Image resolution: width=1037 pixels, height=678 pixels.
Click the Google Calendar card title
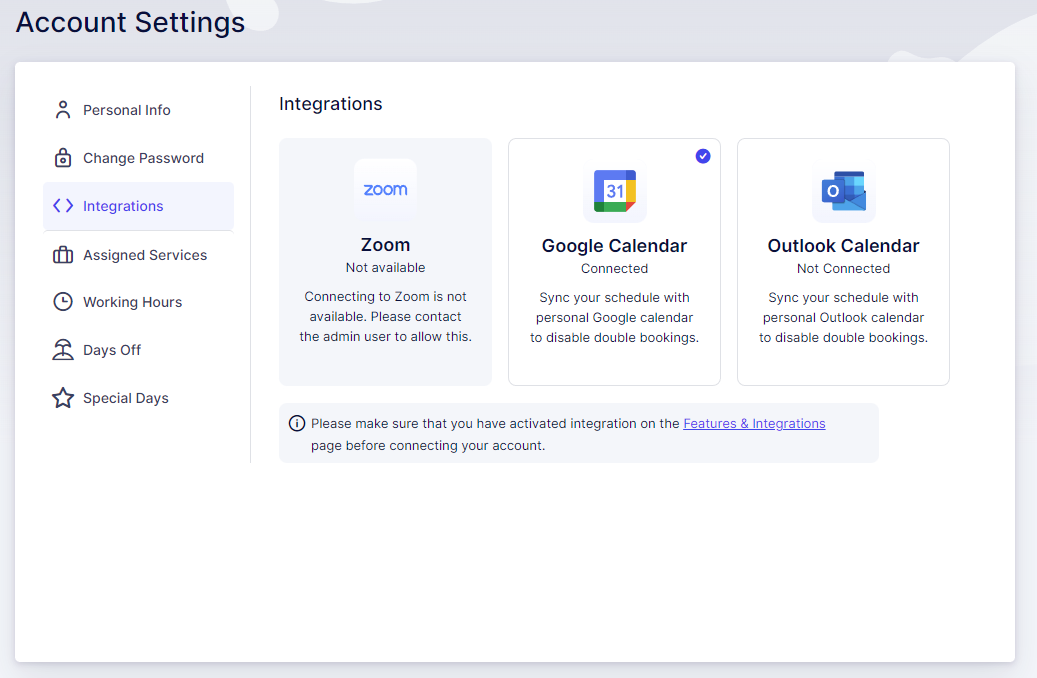pyautogui.click(x=614, y=246)
